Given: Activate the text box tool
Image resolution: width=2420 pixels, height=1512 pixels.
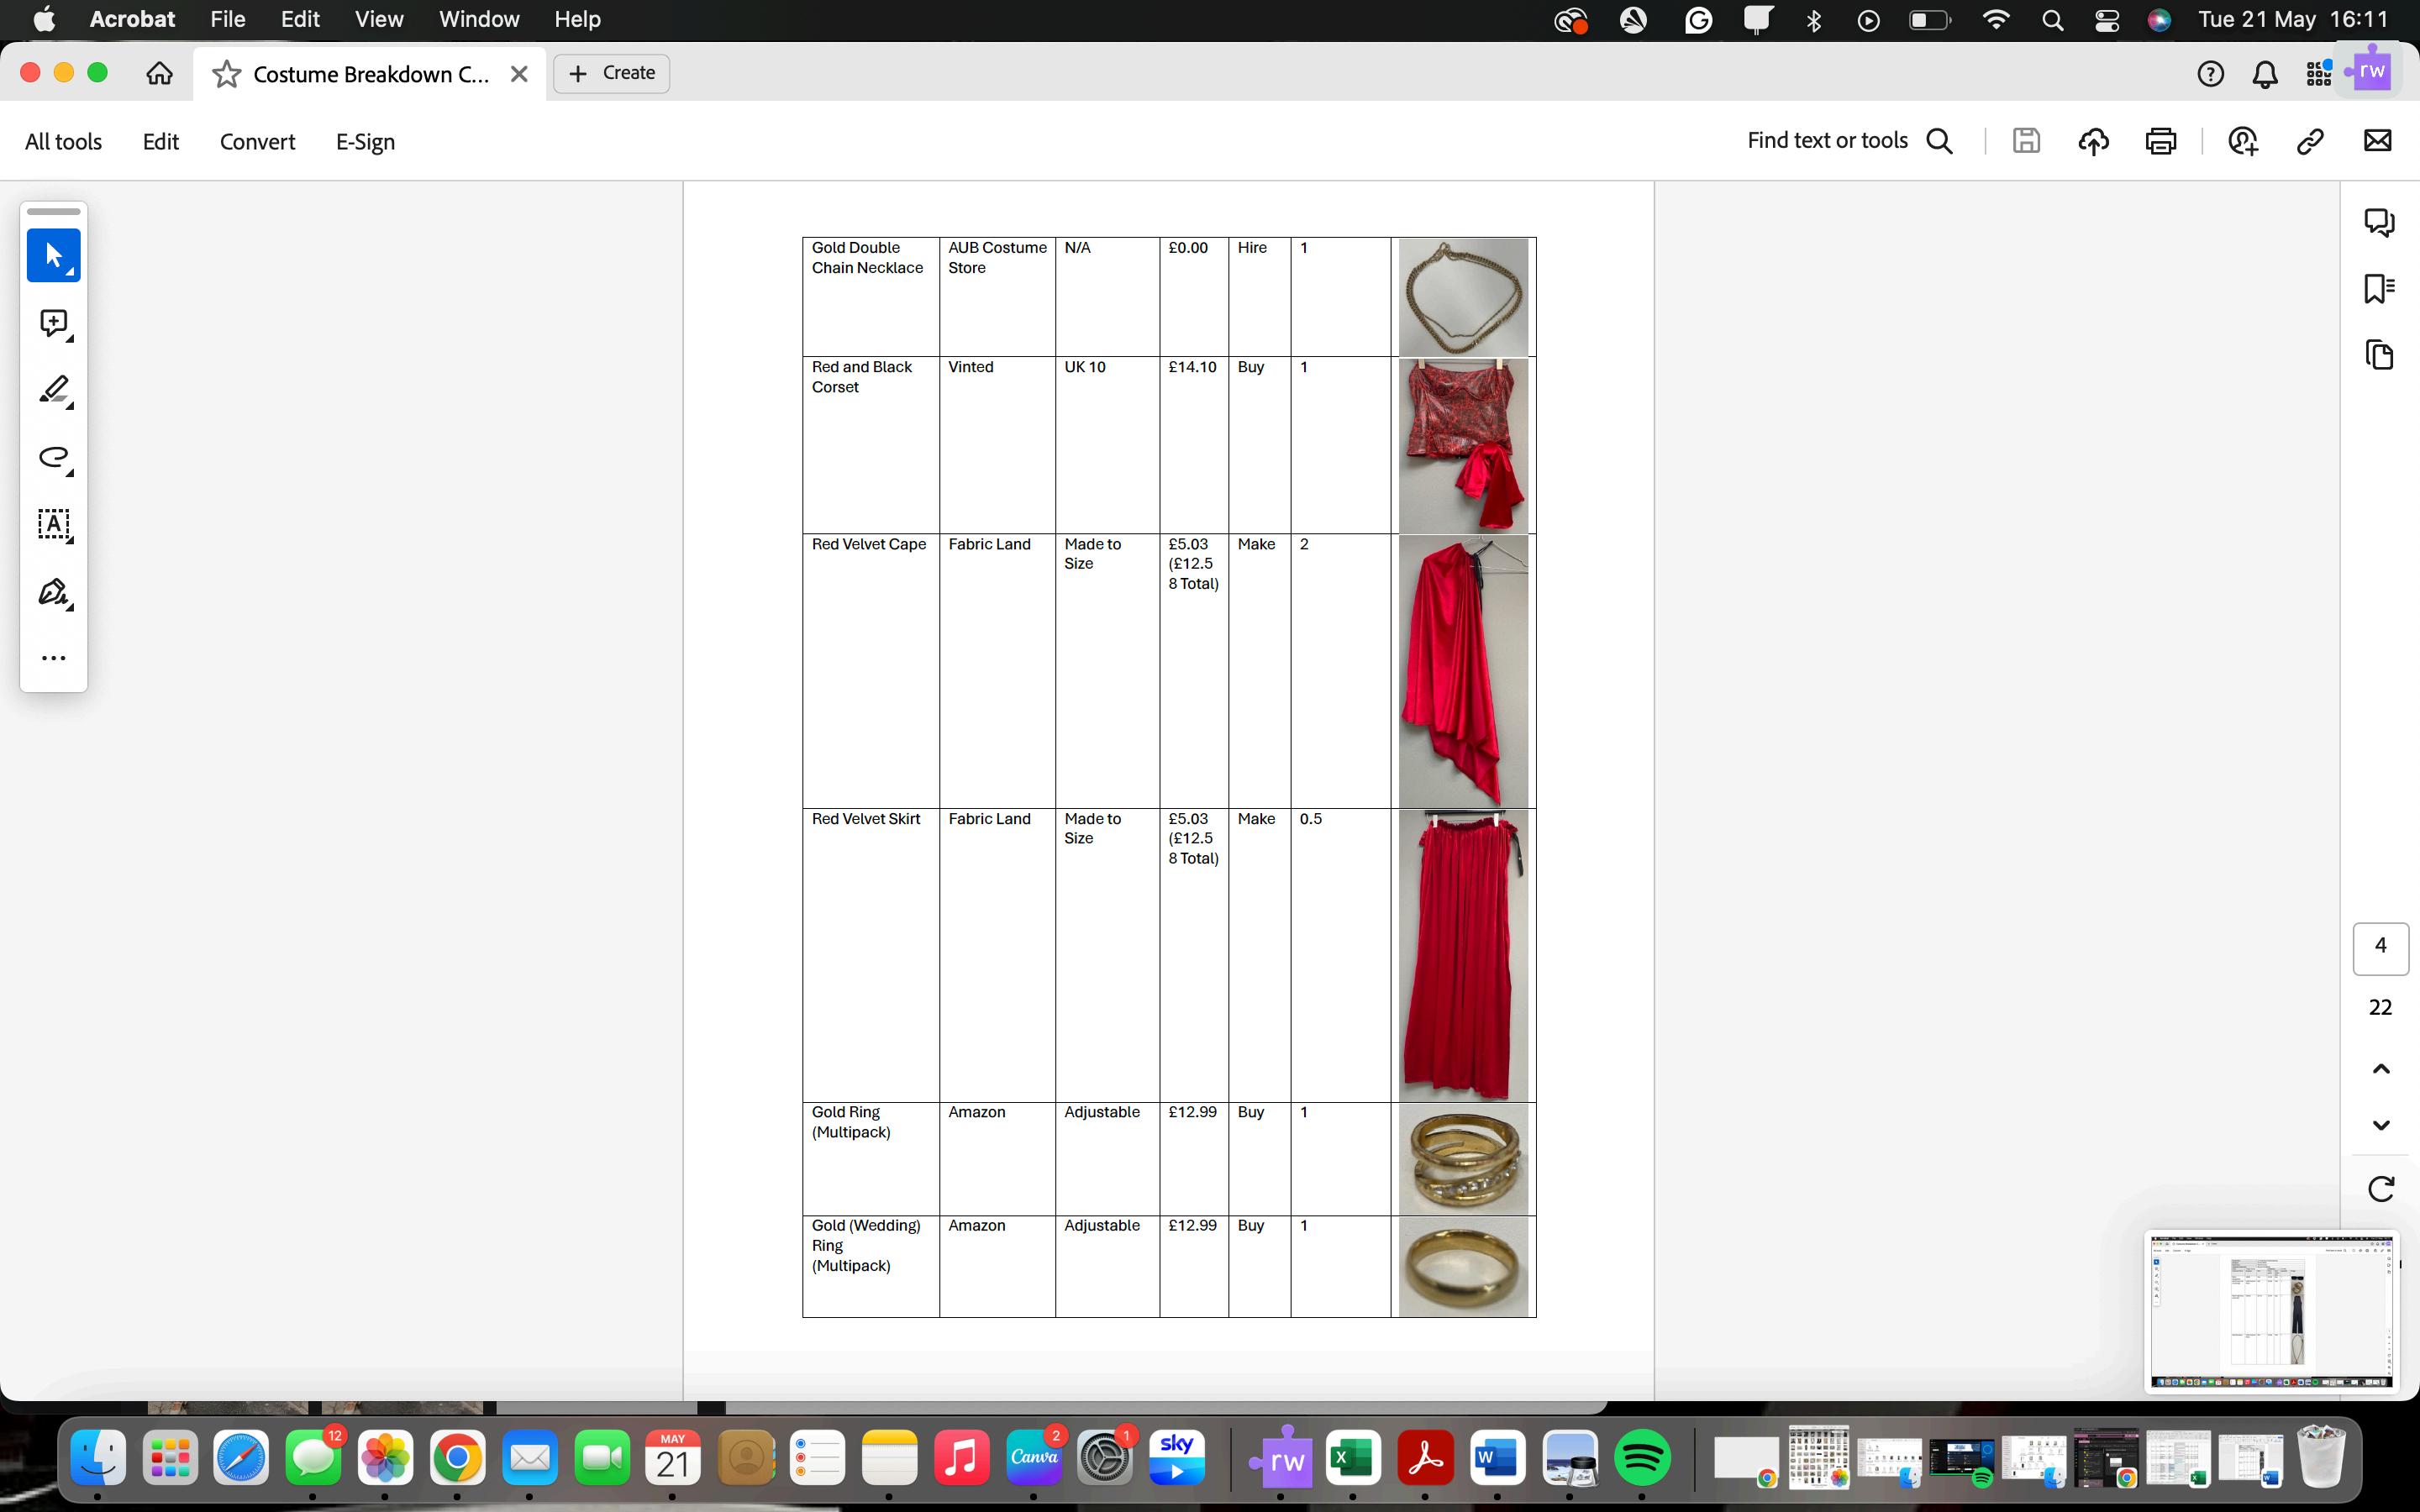Looking at the screenshot, I should point(53,524).
